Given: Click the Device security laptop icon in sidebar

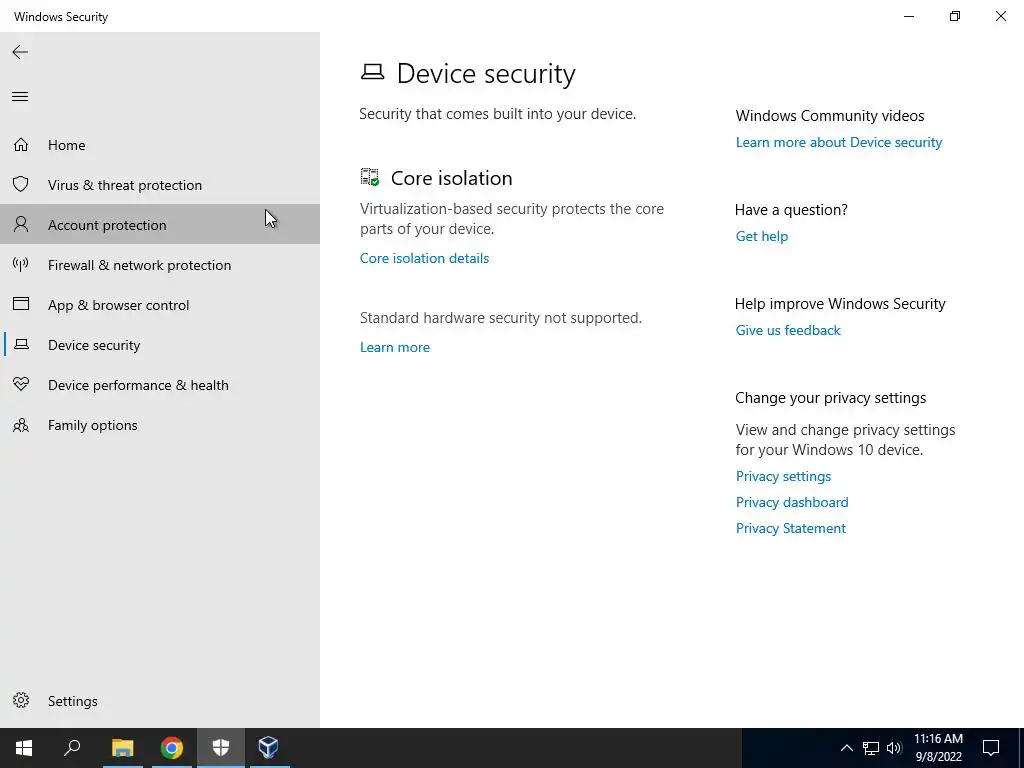Looking at the screenshot, I should [21, 344].
